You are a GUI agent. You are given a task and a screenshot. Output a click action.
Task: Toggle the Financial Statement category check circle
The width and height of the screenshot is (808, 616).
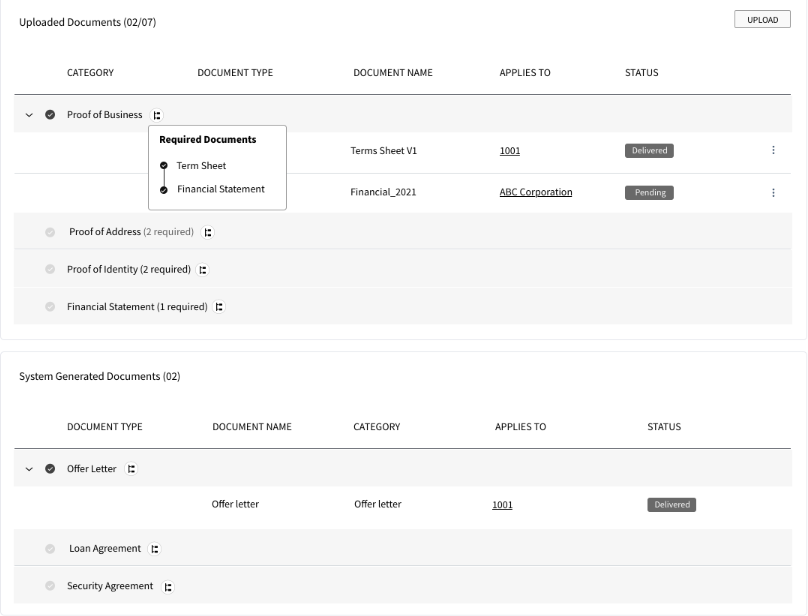pos(50,307)
